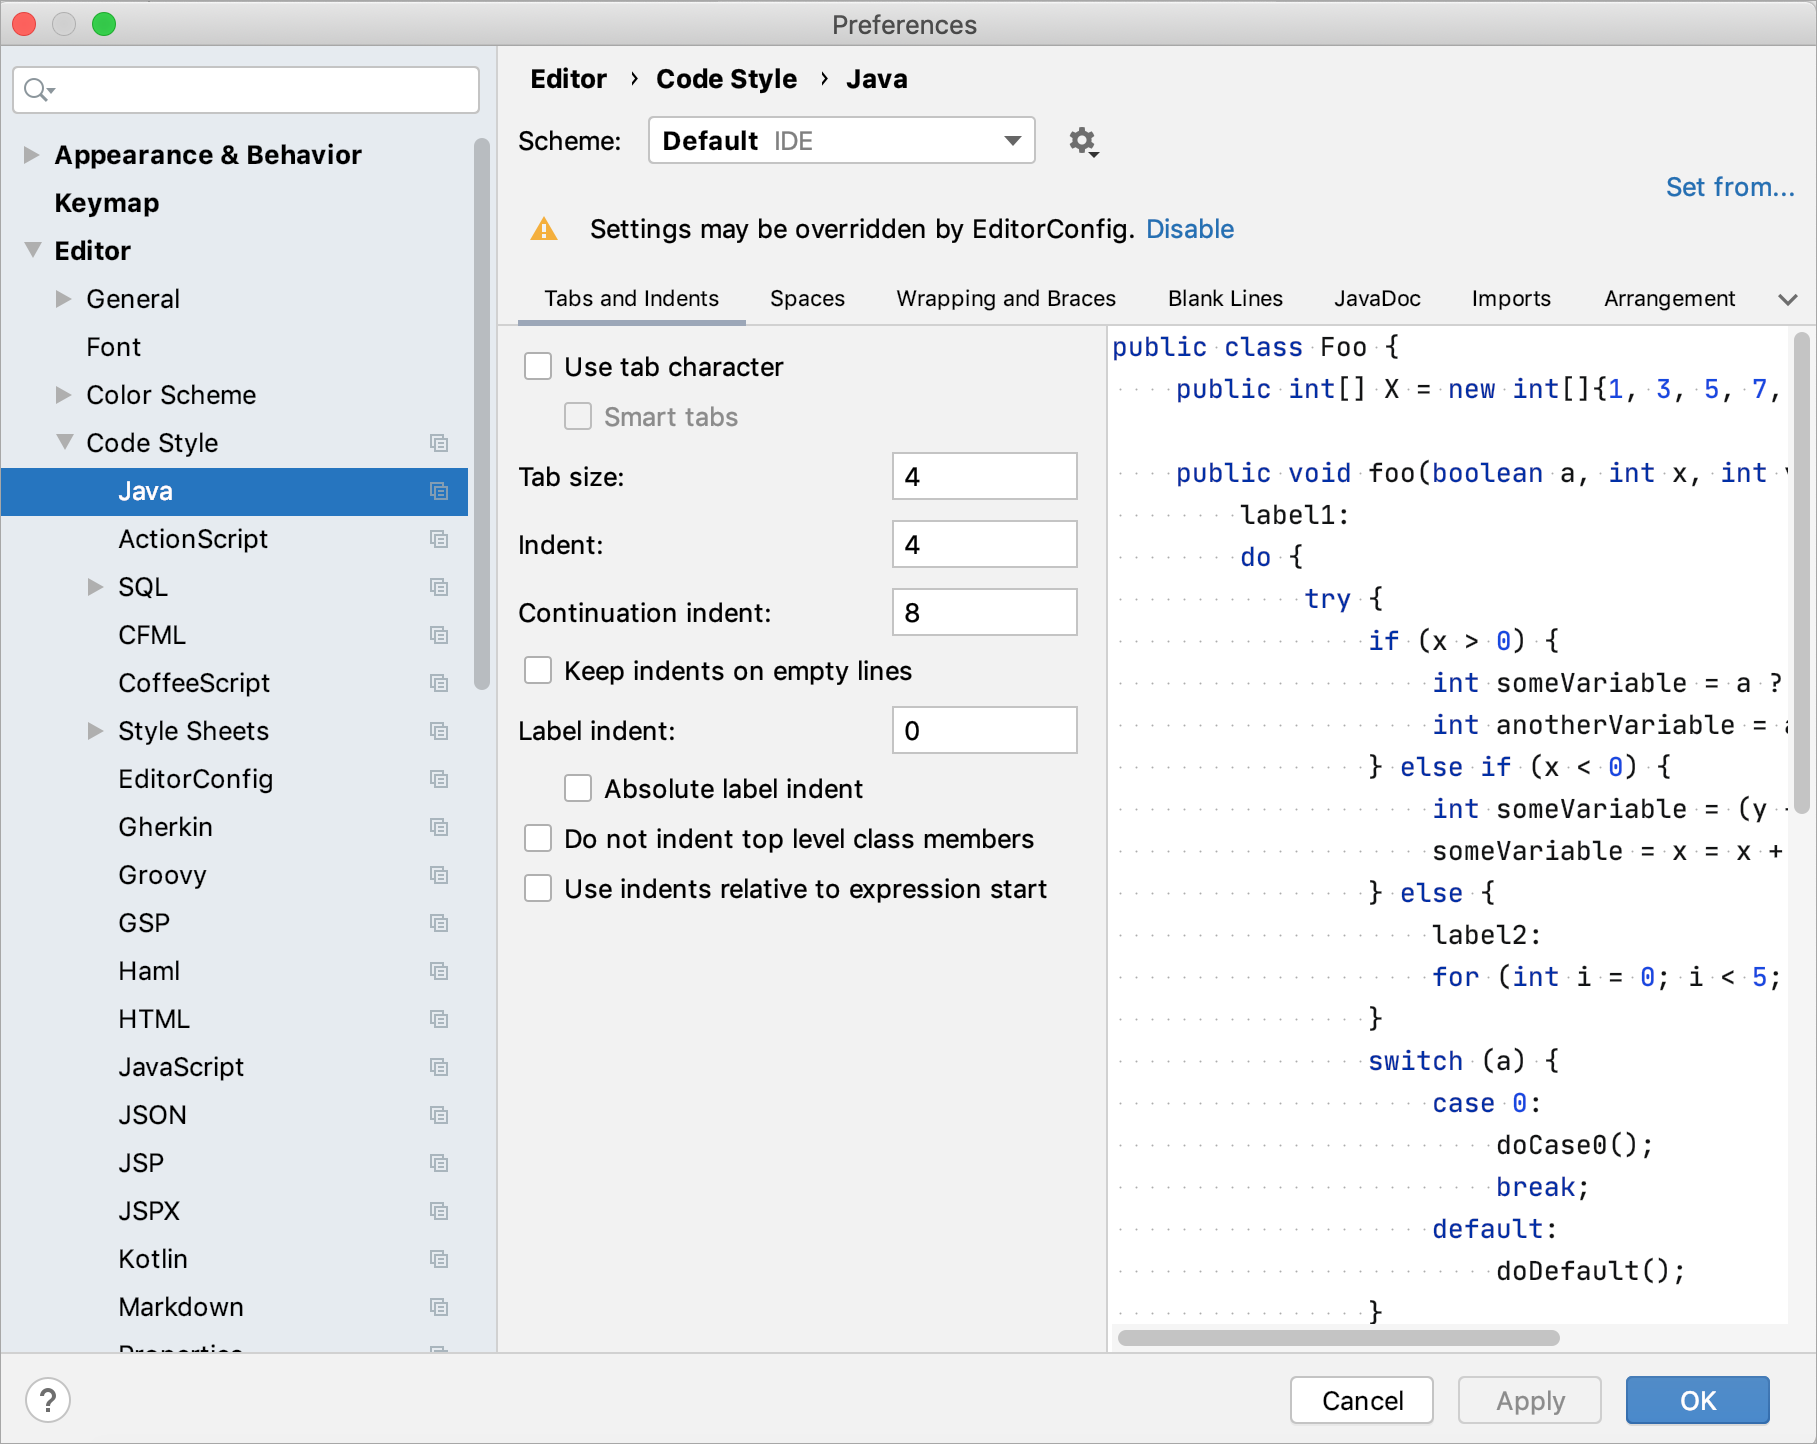The width and height of the screenshot is (1817, 1444).
Task: Click the scheme copy icon beside Kotlin
Action: (439, 1259)
